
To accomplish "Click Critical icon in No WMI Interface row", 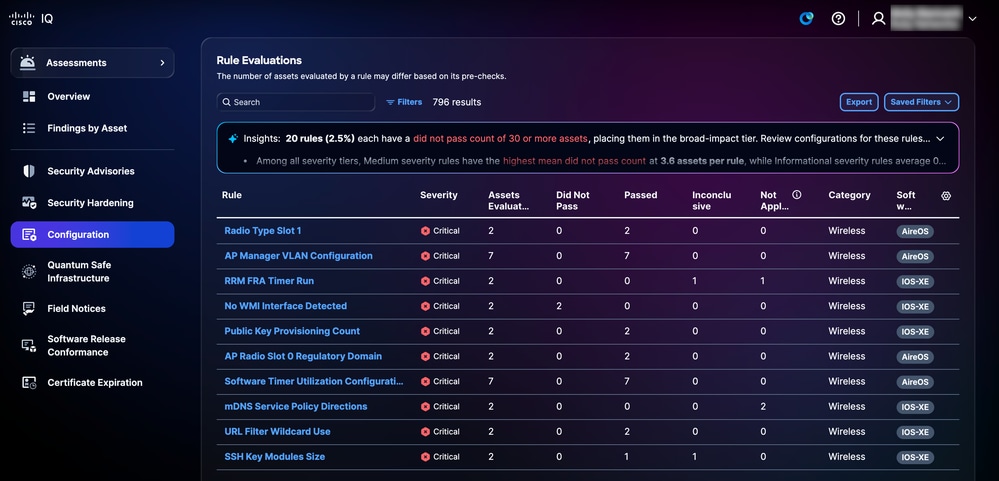I will point(426,306).
